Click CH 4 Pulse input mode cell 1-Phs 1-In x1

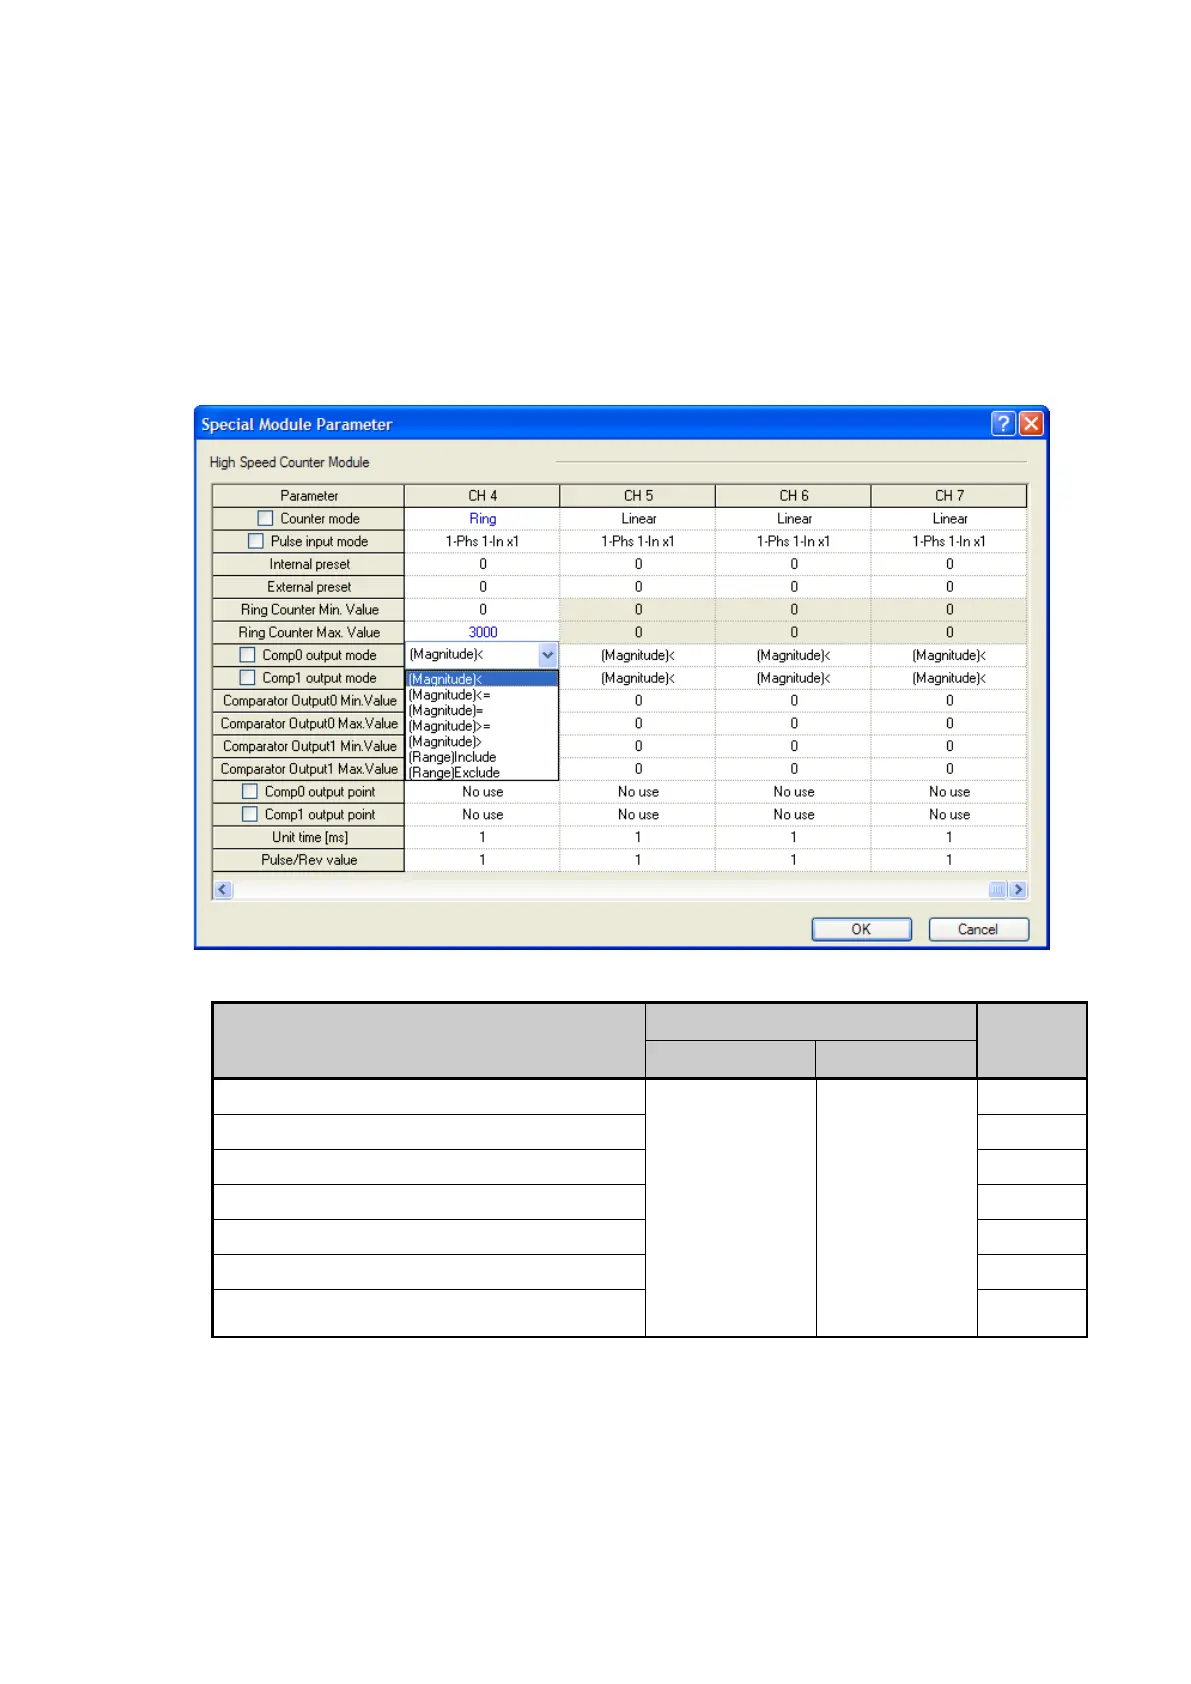[482, 541]
